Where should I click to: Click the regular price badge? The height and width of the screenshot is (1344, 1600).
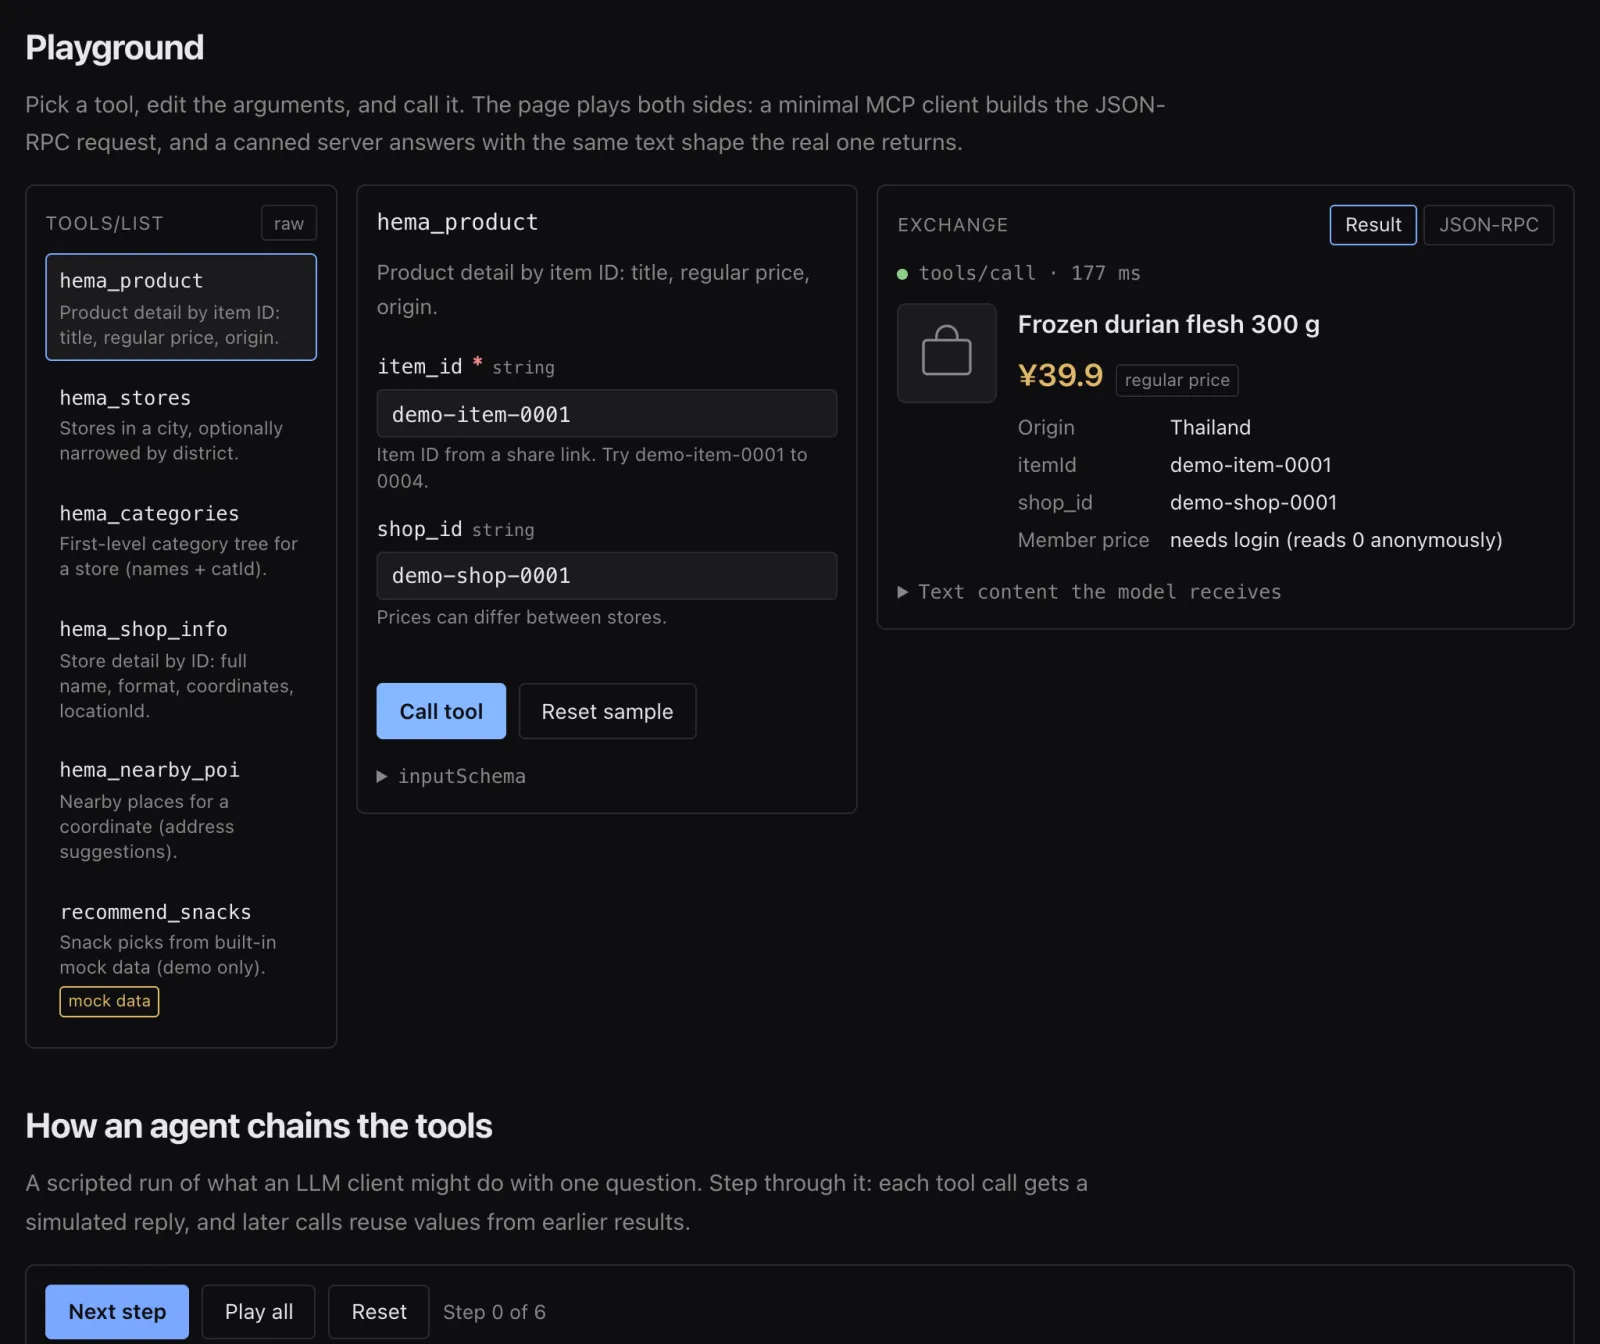[1177, 380]
